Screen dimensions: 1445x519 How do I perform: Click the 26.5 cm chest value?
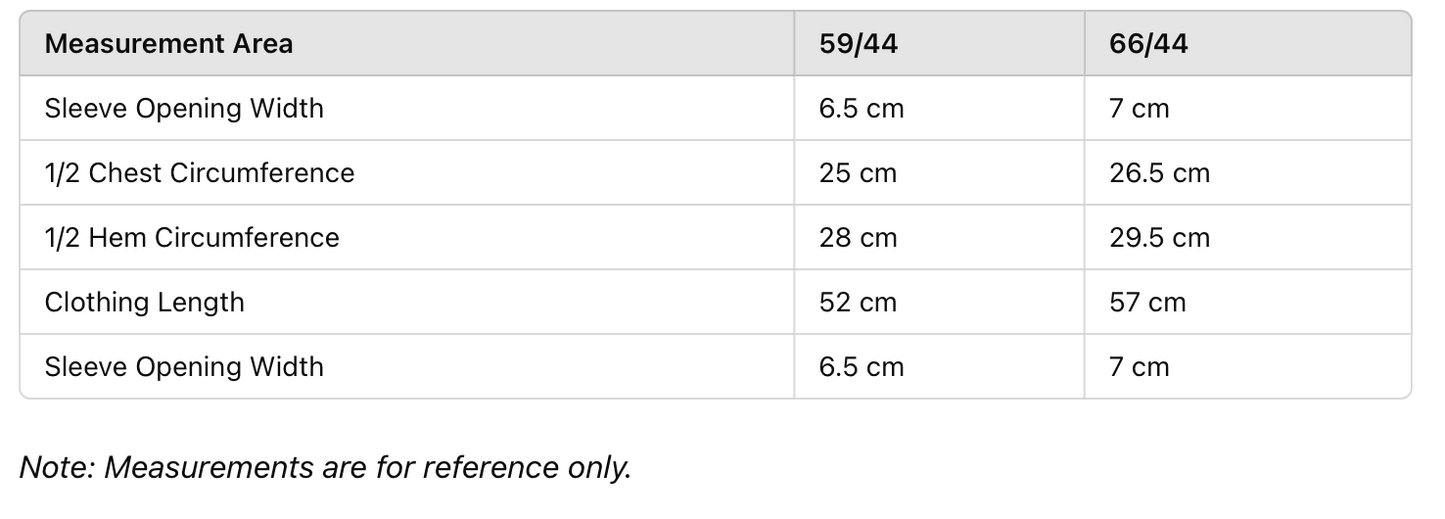pos(1159,173)
